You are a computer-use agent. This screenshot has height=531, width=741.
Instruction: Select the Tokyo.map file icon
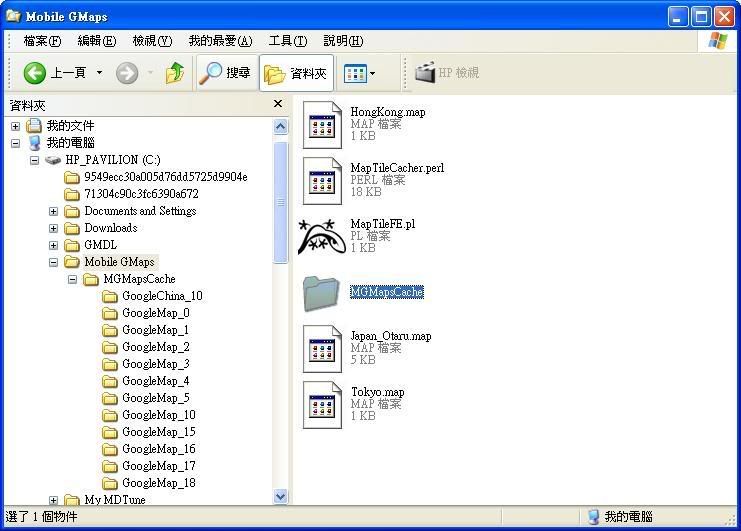(x=322, y=404)
